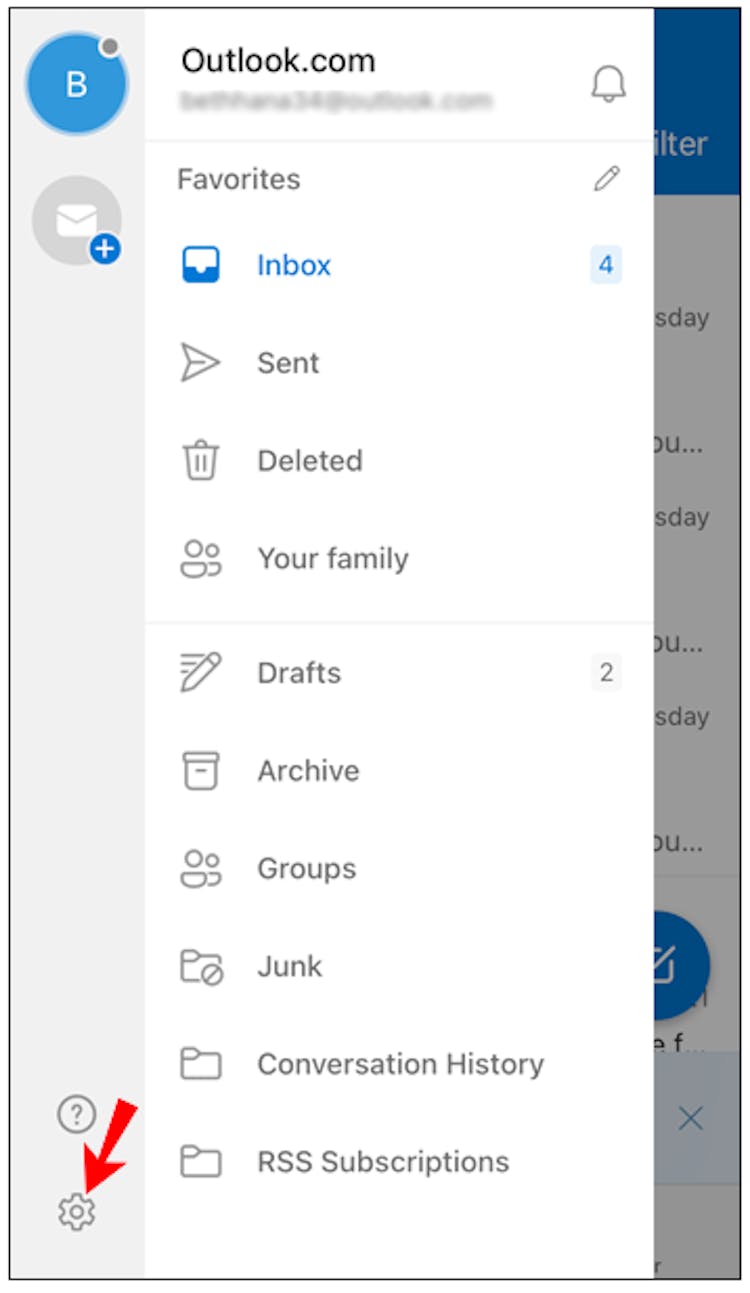Tap the blue compose button behind the menu
Image resolution: width=750 pixels, height=1293 pixels.
coord(680,964)
